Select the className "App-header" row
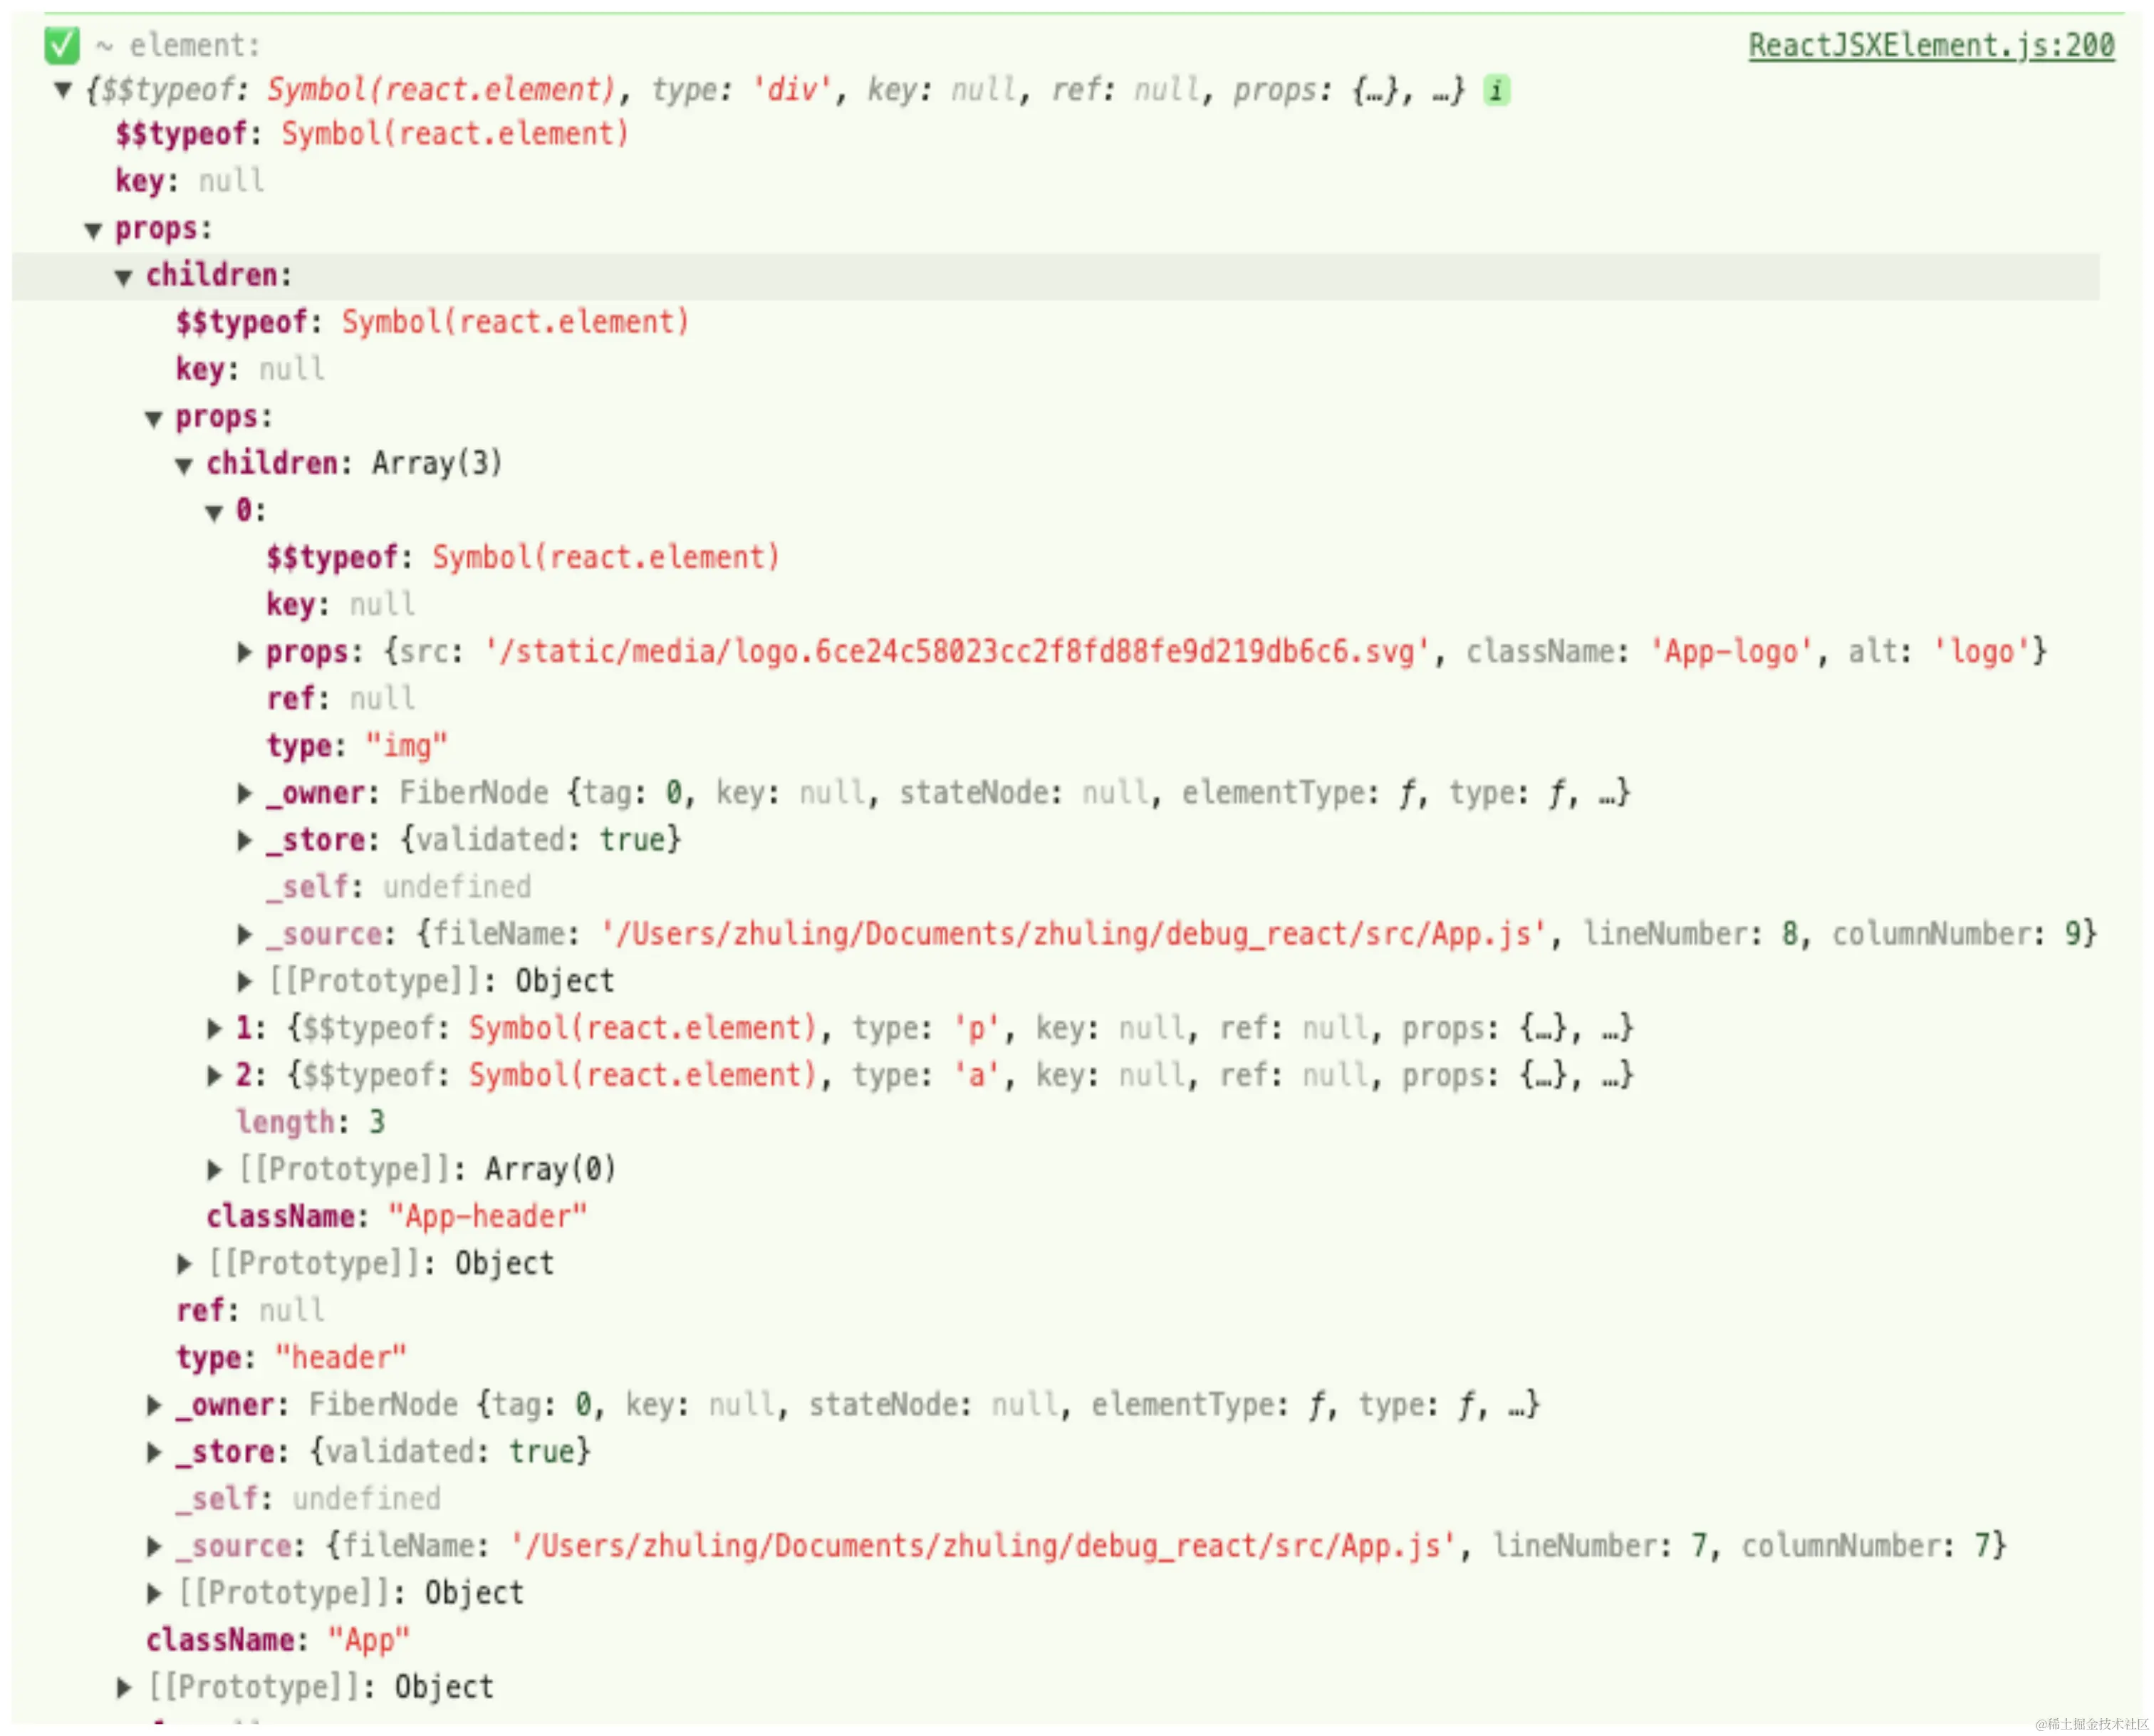The width and height of the screenshot is (2154, 1736). (x=395, y=1217)
